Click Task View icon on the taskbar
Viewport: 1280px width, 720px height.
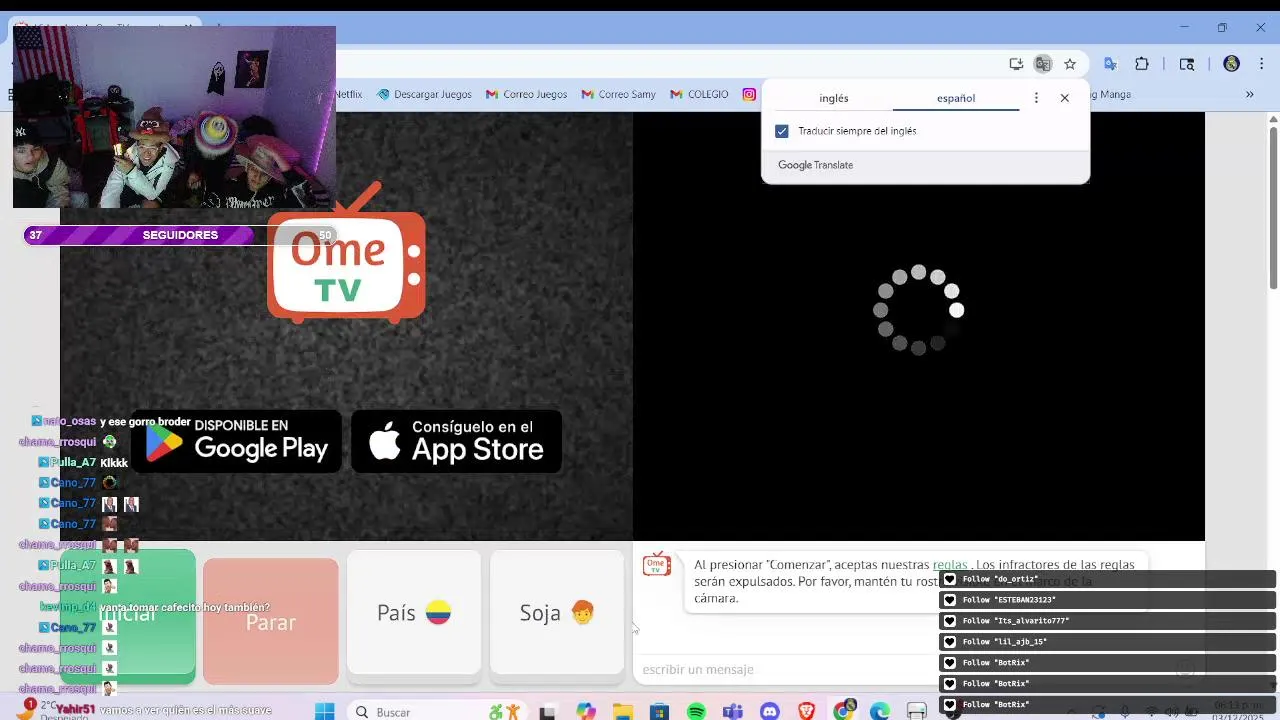(x=547, y=712)
